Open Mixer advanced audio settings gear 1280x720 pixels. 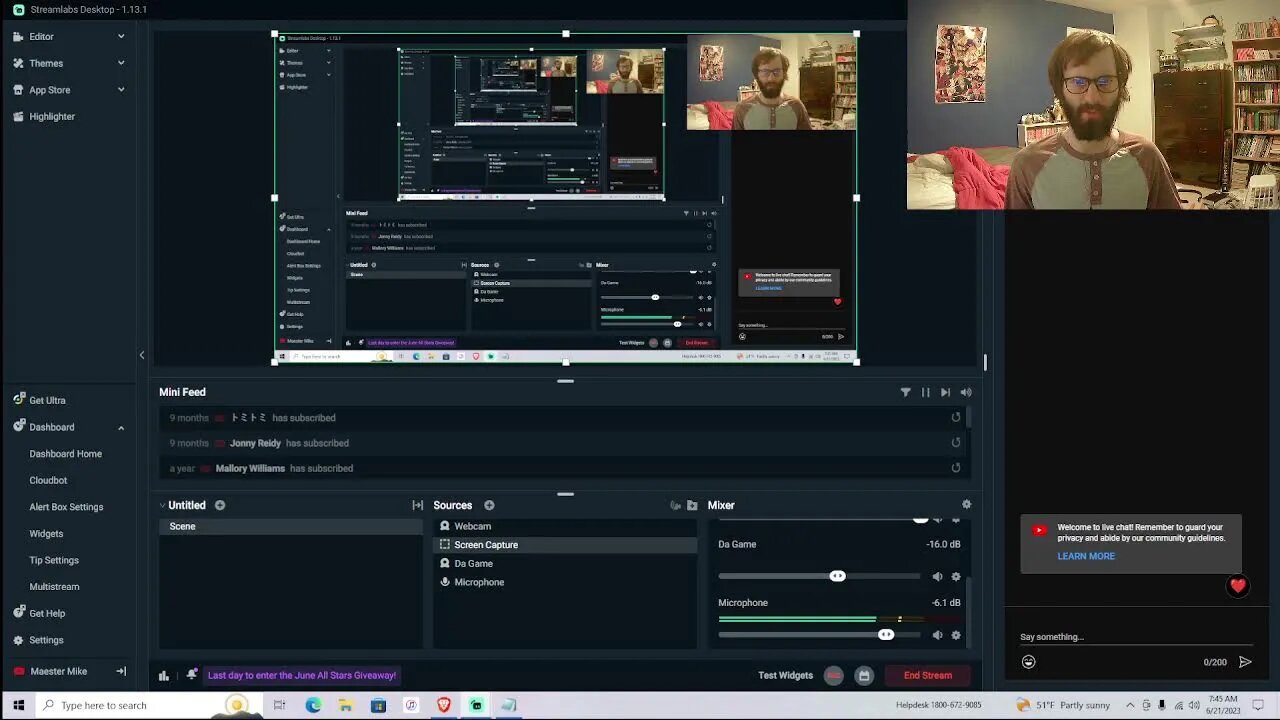click(x=966, y=505)
